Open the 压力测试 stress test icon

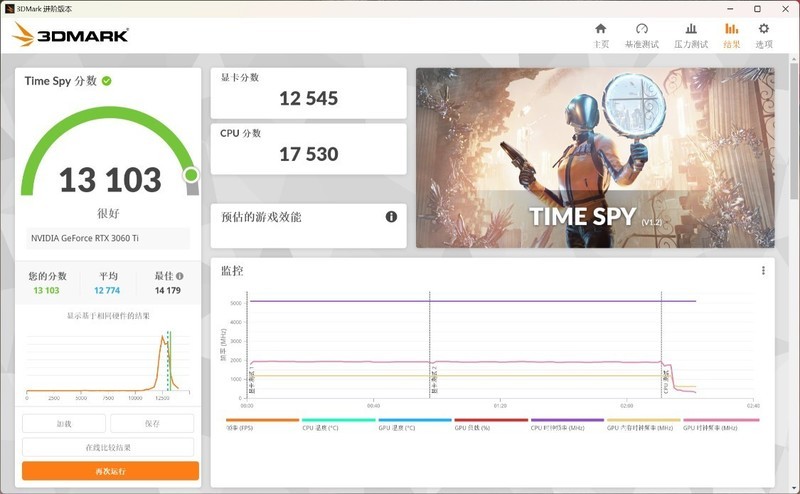pos(691,29)
